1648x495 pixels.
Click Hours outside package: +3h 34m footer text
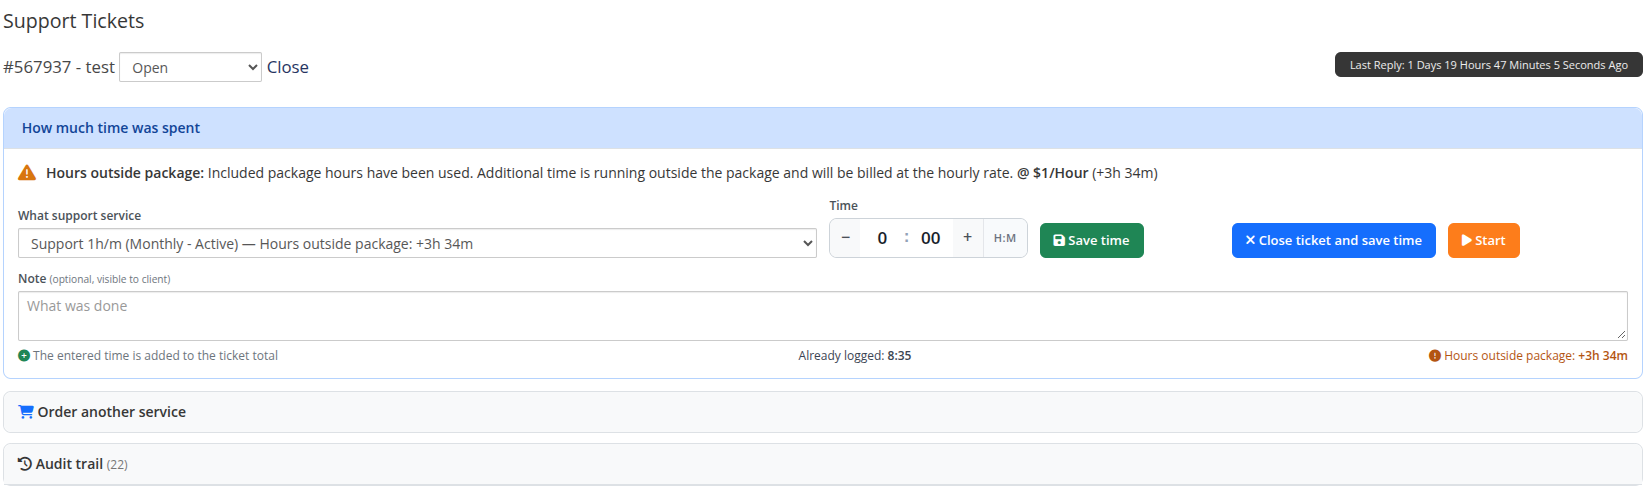click(x=1536, y=356)
